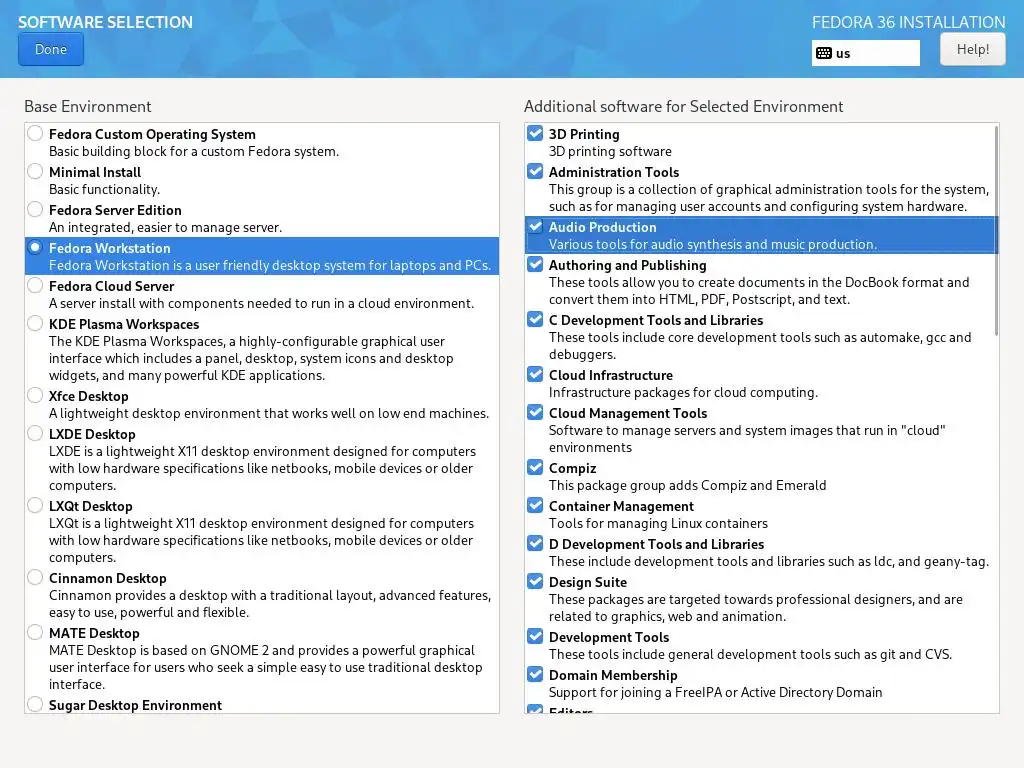Open the Help! button

pos(972,50)
